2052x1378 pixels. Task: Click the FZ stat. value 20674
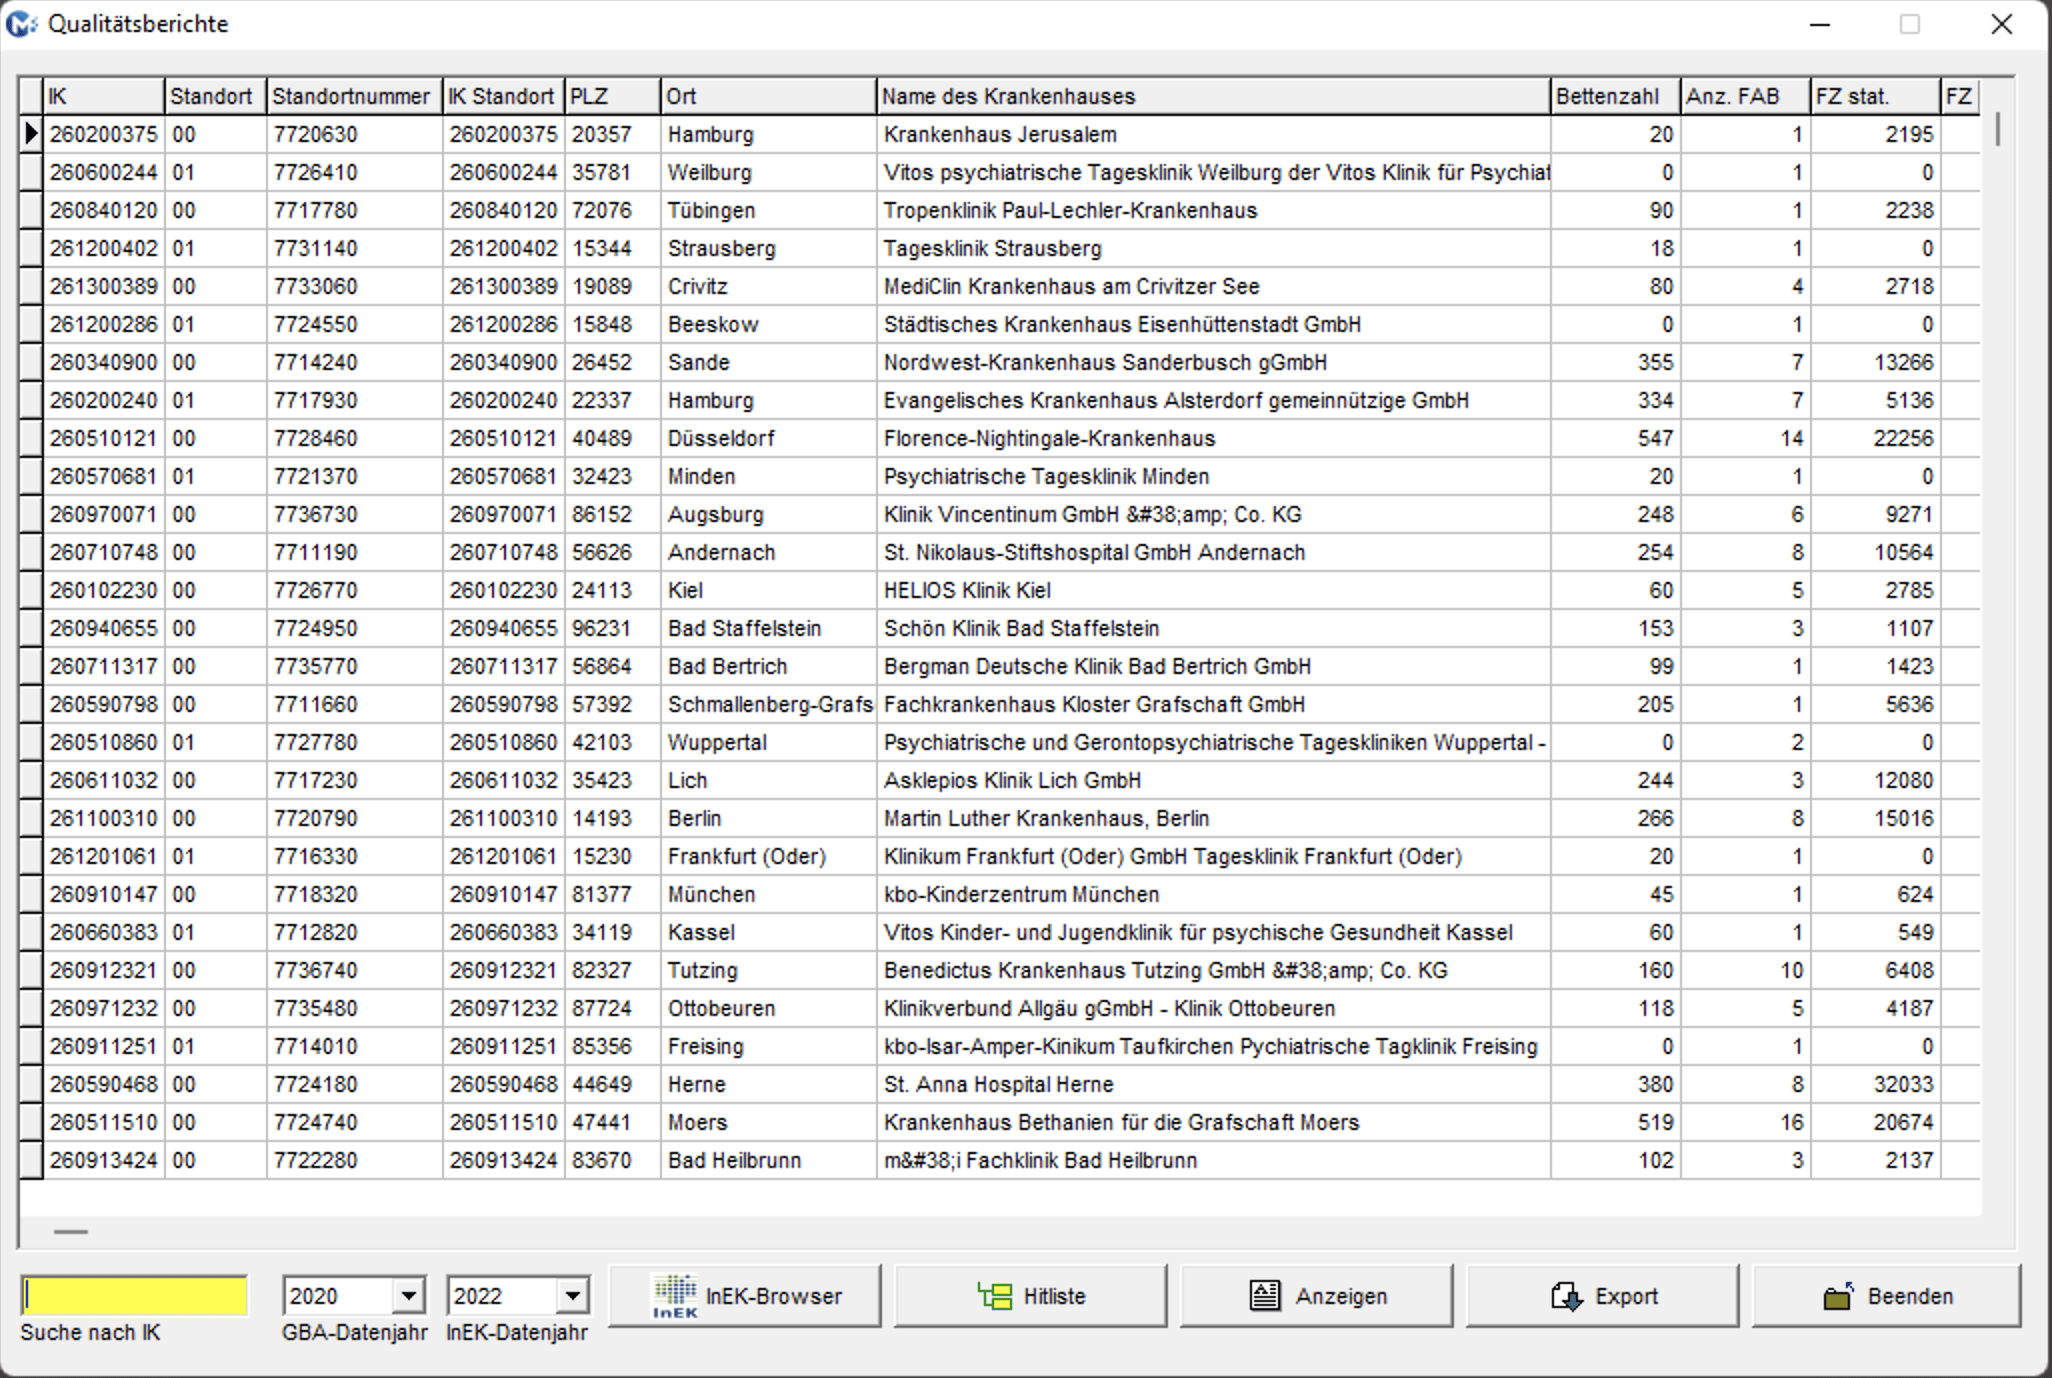[1876, 1122]
